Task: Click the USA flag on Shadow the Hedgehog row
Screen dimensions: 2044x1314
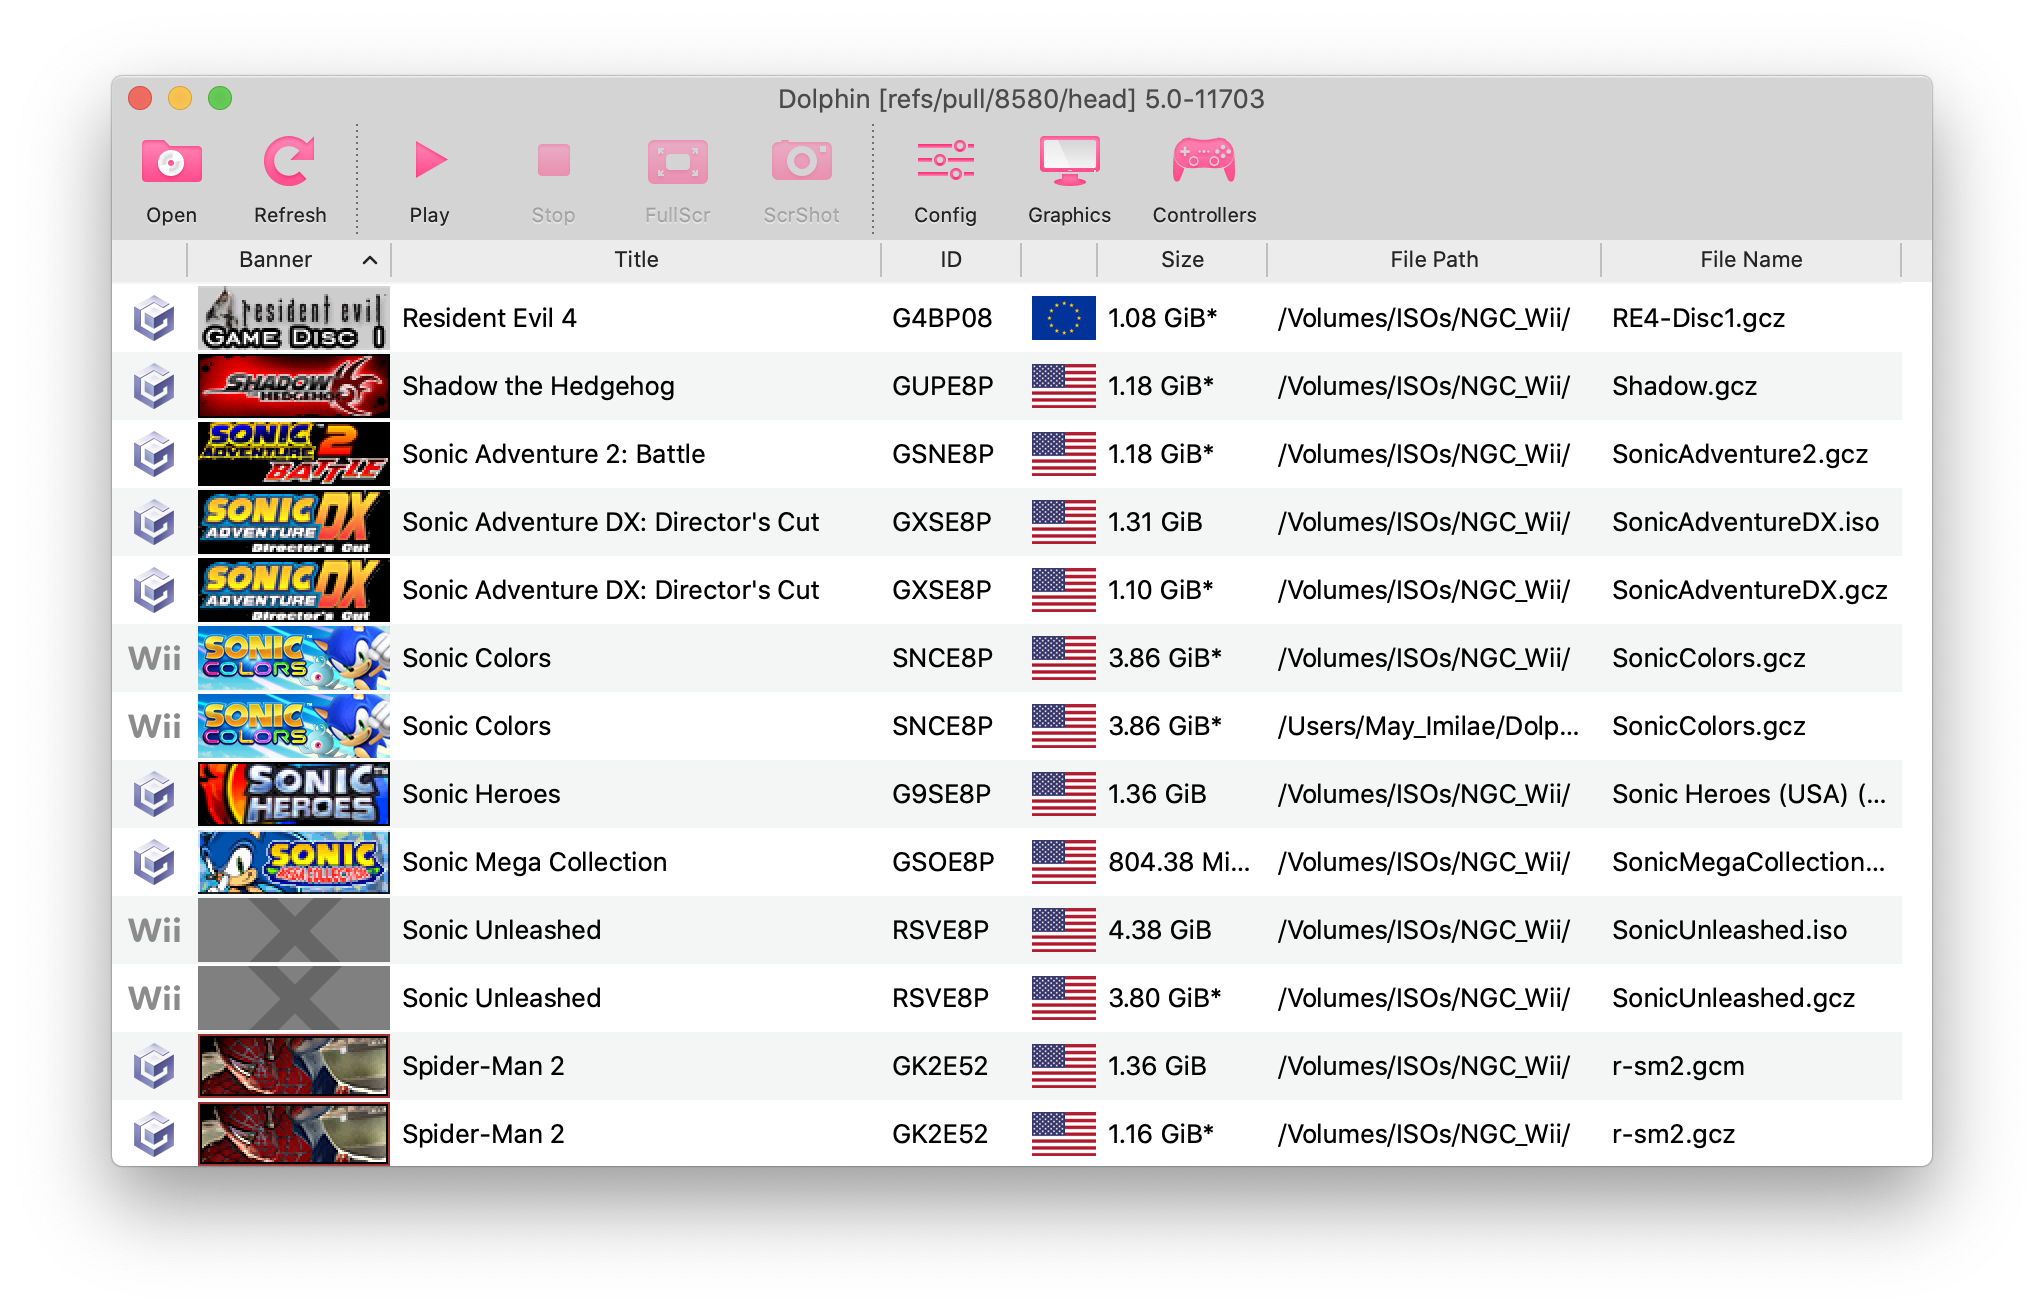Action: pyautogui.click(x=1062, y=385)
